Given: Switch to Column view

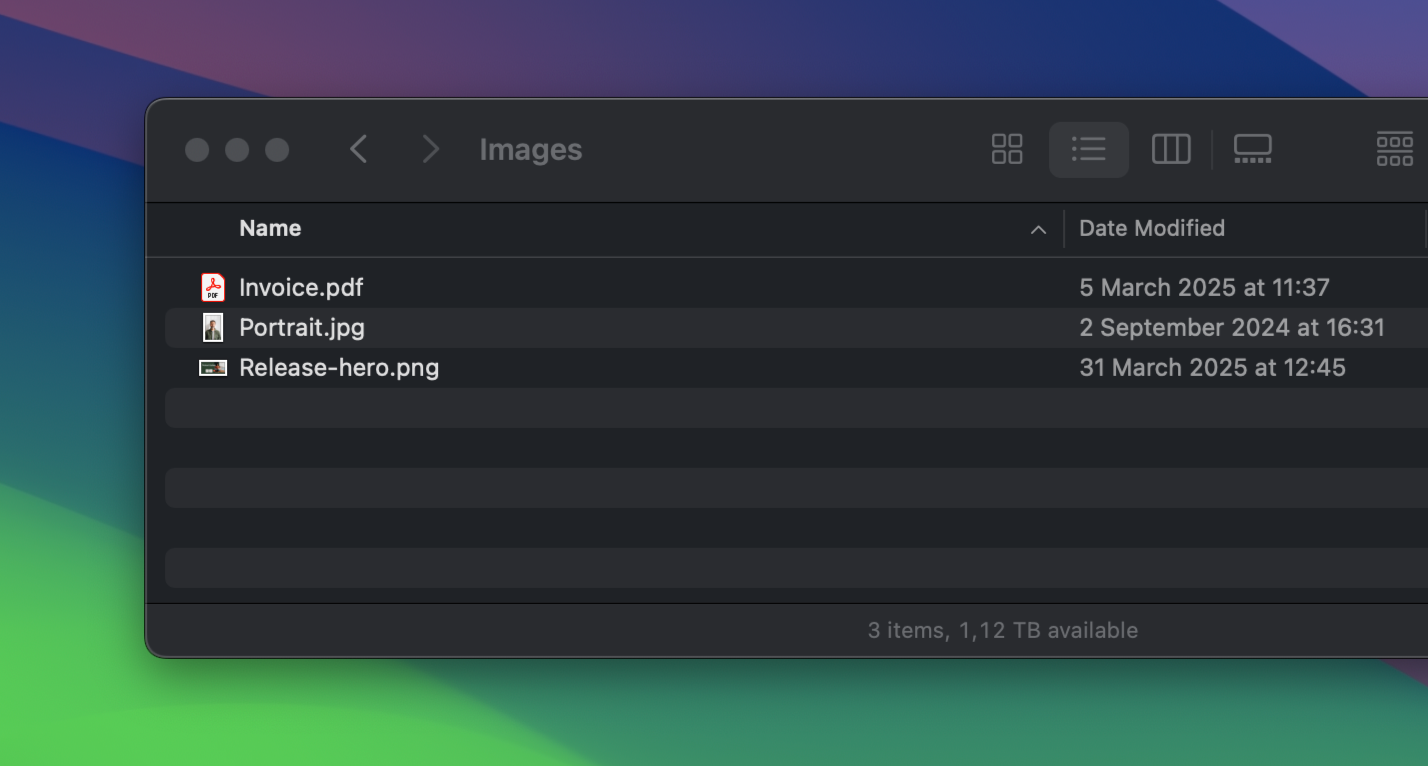Looking at the screenshot, I should coord(1171,149).
